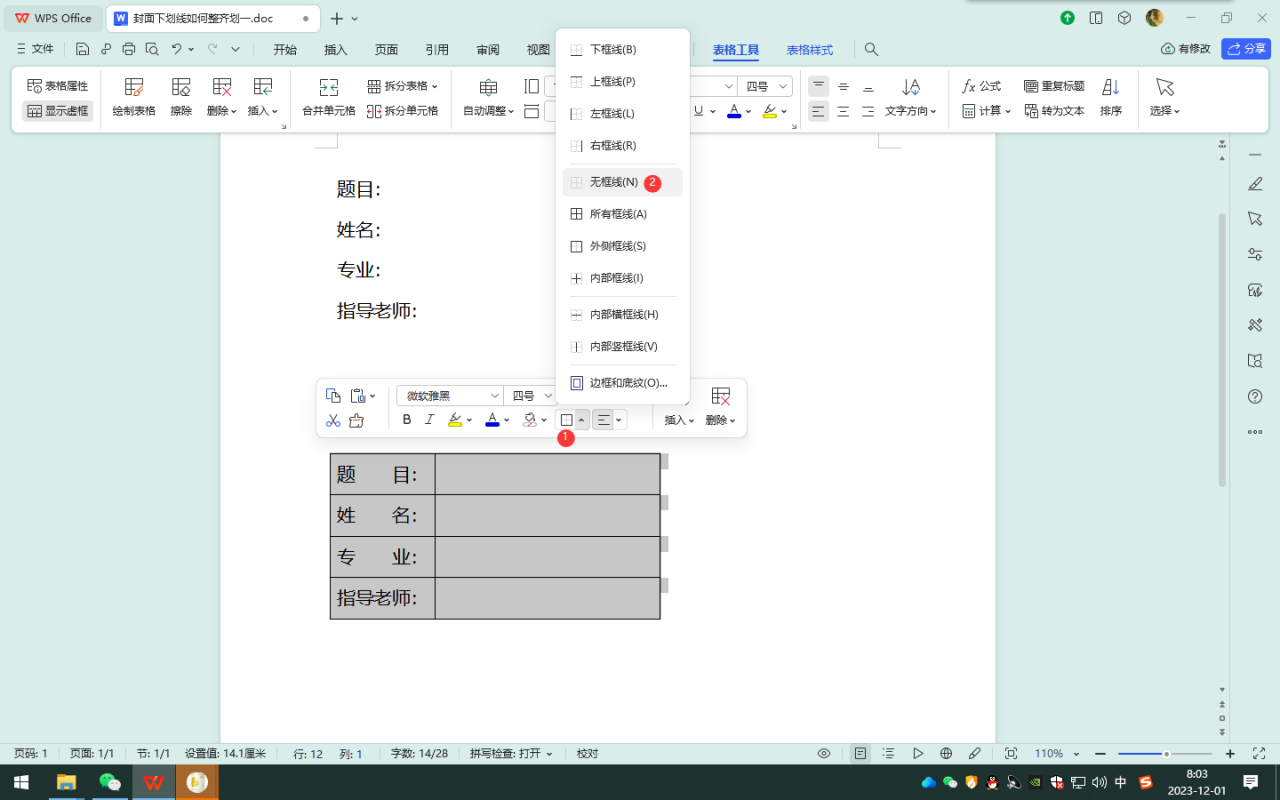Click format painter icon in mini toolbar
The width and height of the screenshot is (1280, 800).
357,421
